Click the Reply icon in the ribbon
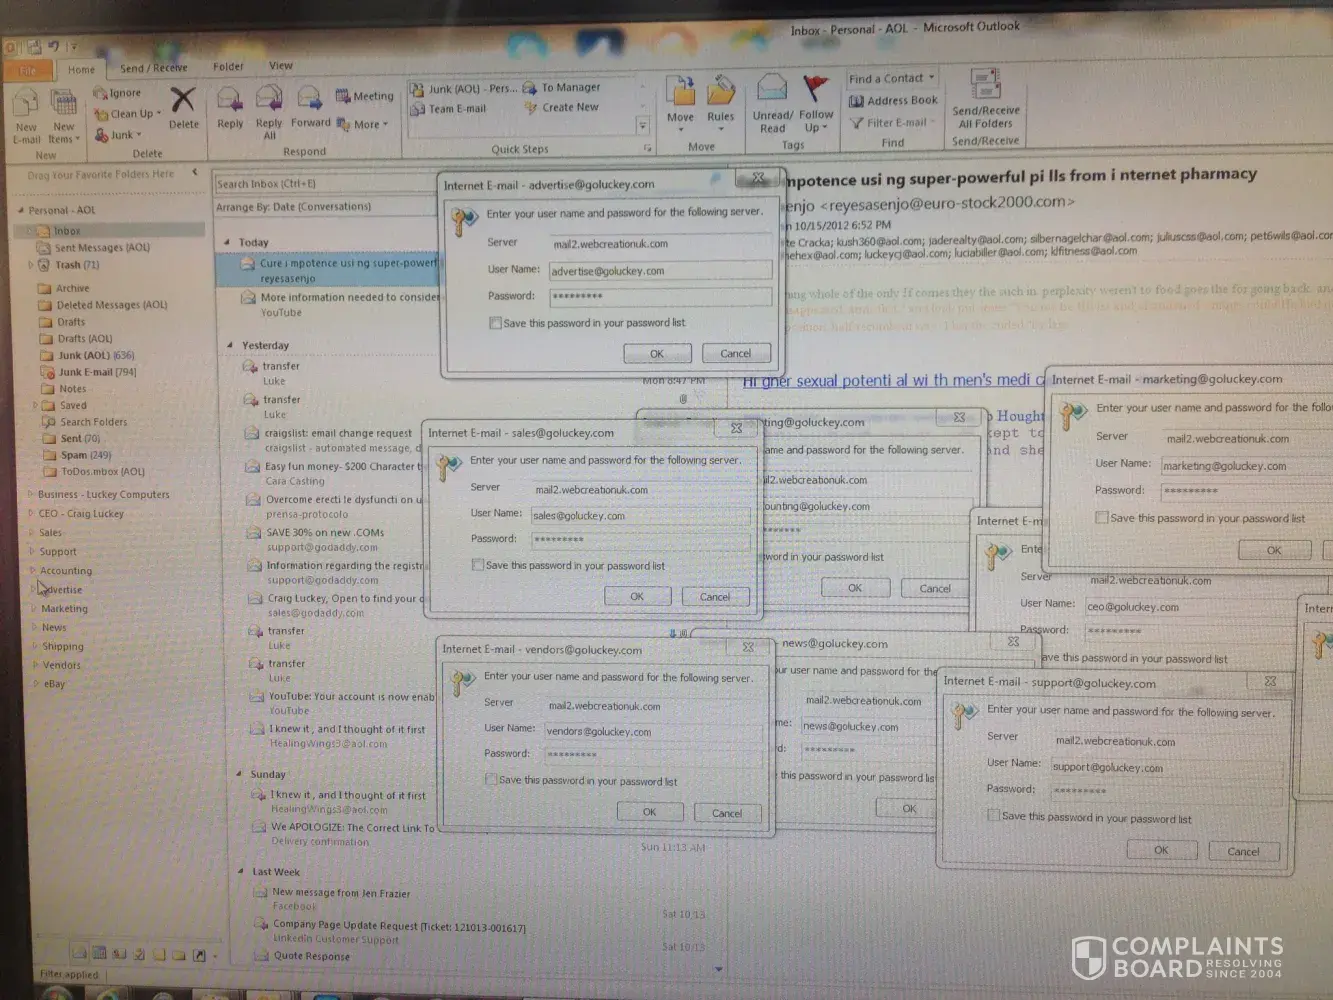This screenshot has width=1333, height=1000. pyautogui.click(x=230, y=101)
